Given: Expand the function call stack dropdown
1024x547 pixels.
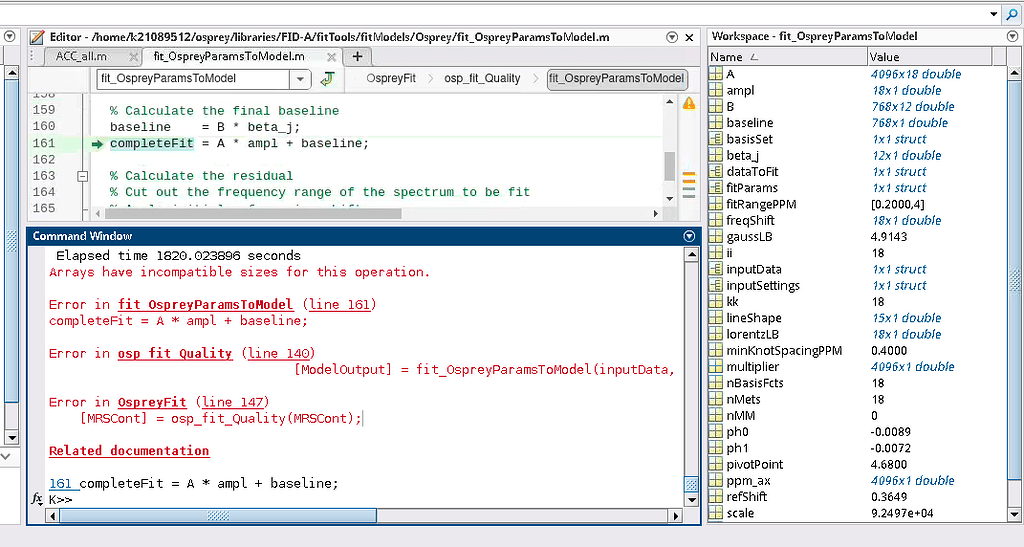Looking at the screenshot, I should pos(300,79).
